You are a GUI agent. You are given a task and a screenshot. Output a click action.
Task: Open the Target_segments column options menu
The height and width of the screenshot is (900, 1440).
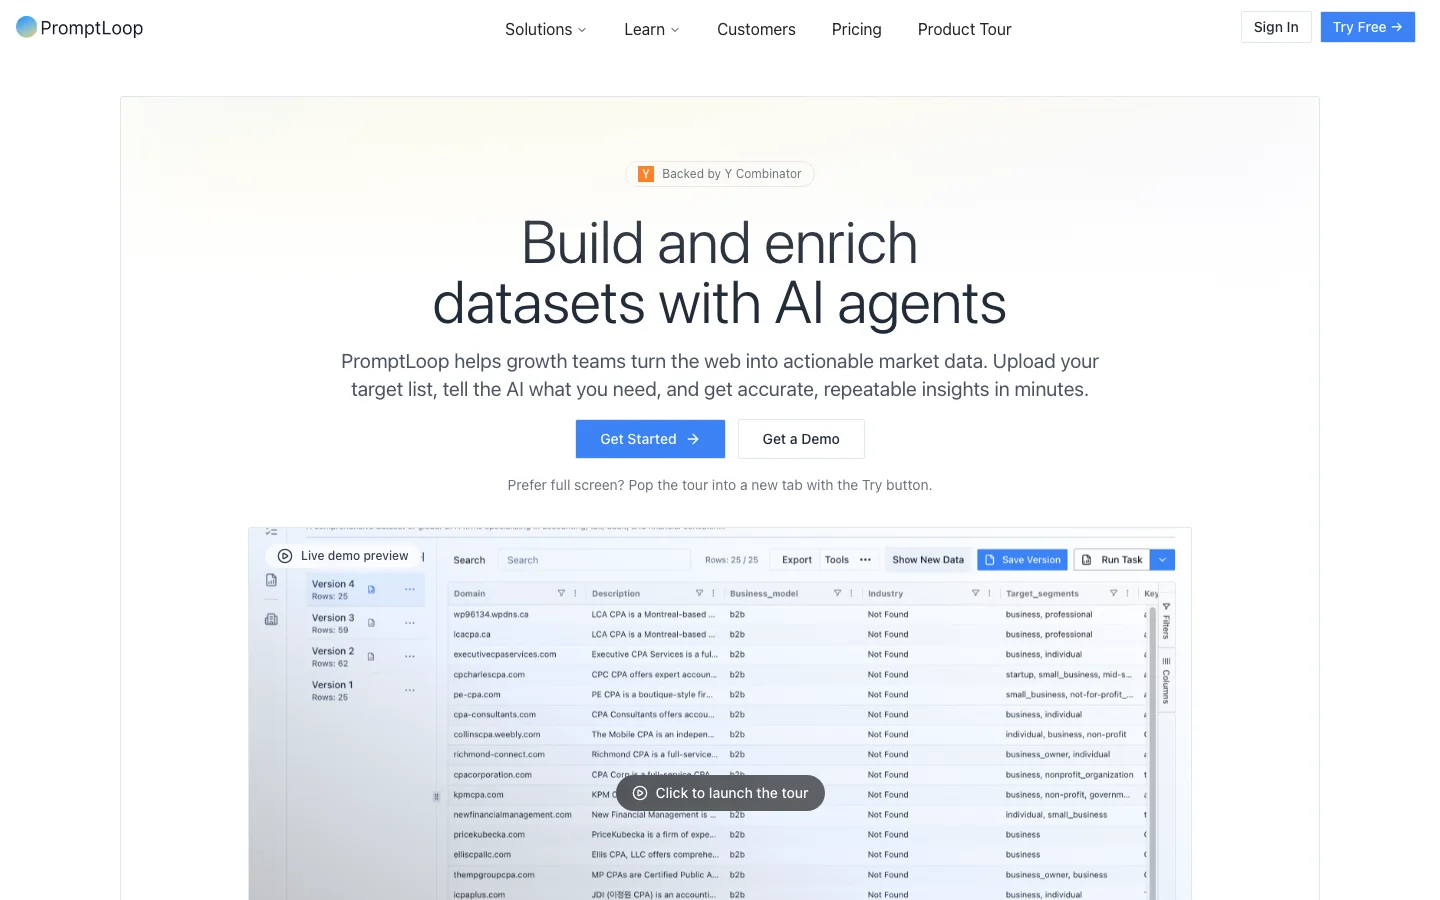click(1127, 593)
